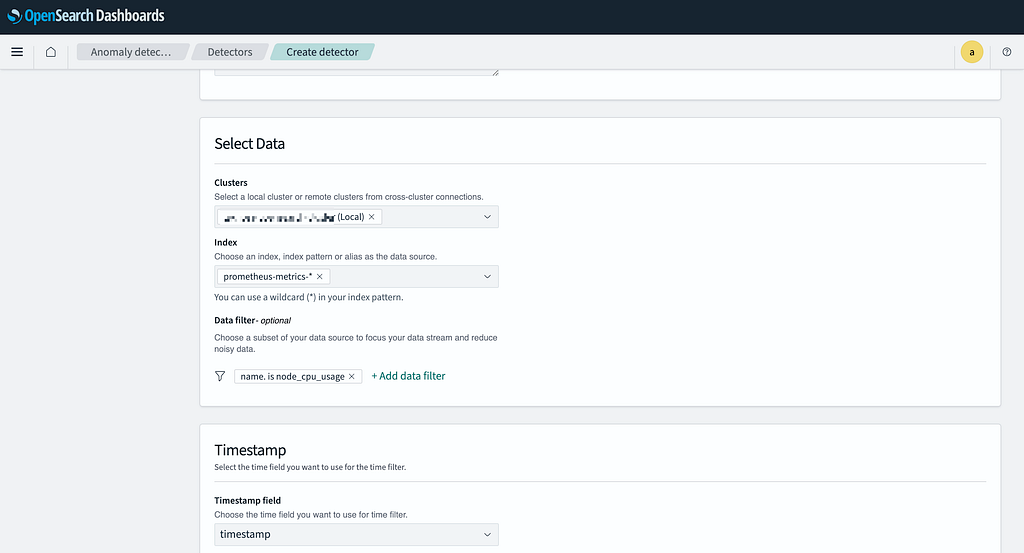Screen dimensions: 1024x553
Task: Open the user avatar menu "a"
Action: (x=972, y=52)
